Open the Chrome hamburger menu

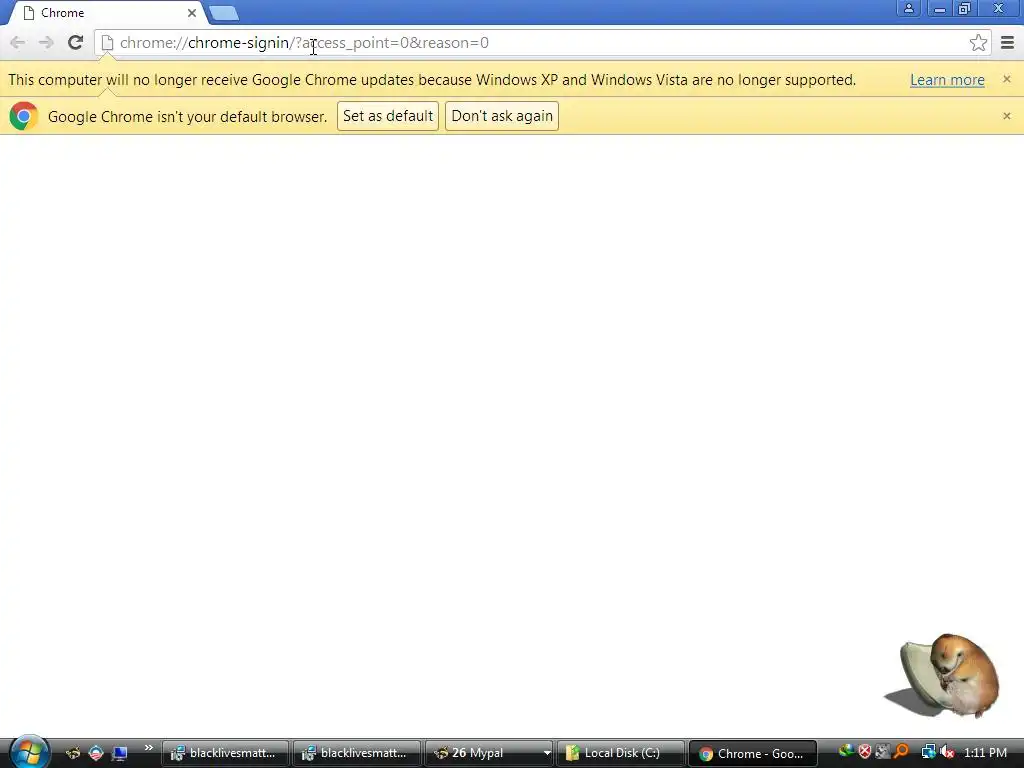1008,43
